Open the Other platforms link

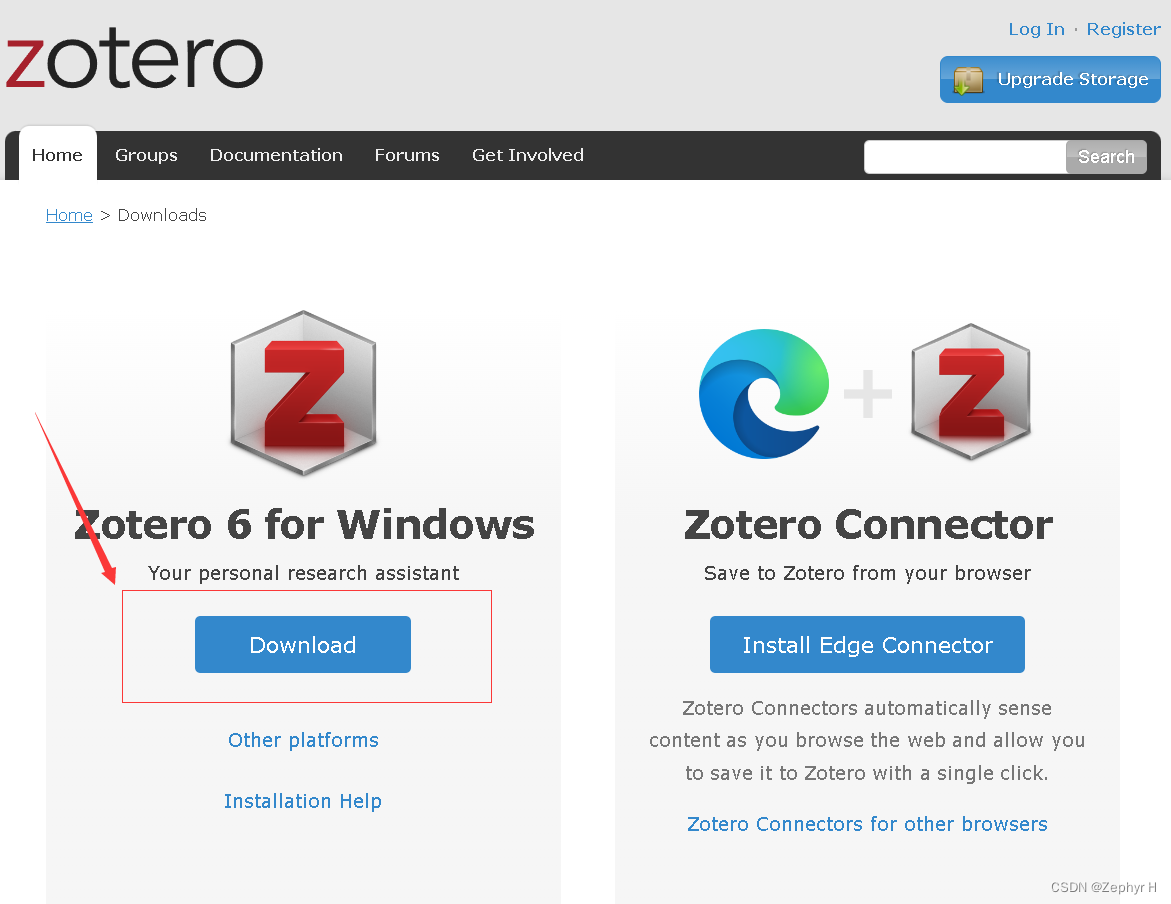point(303,740)
